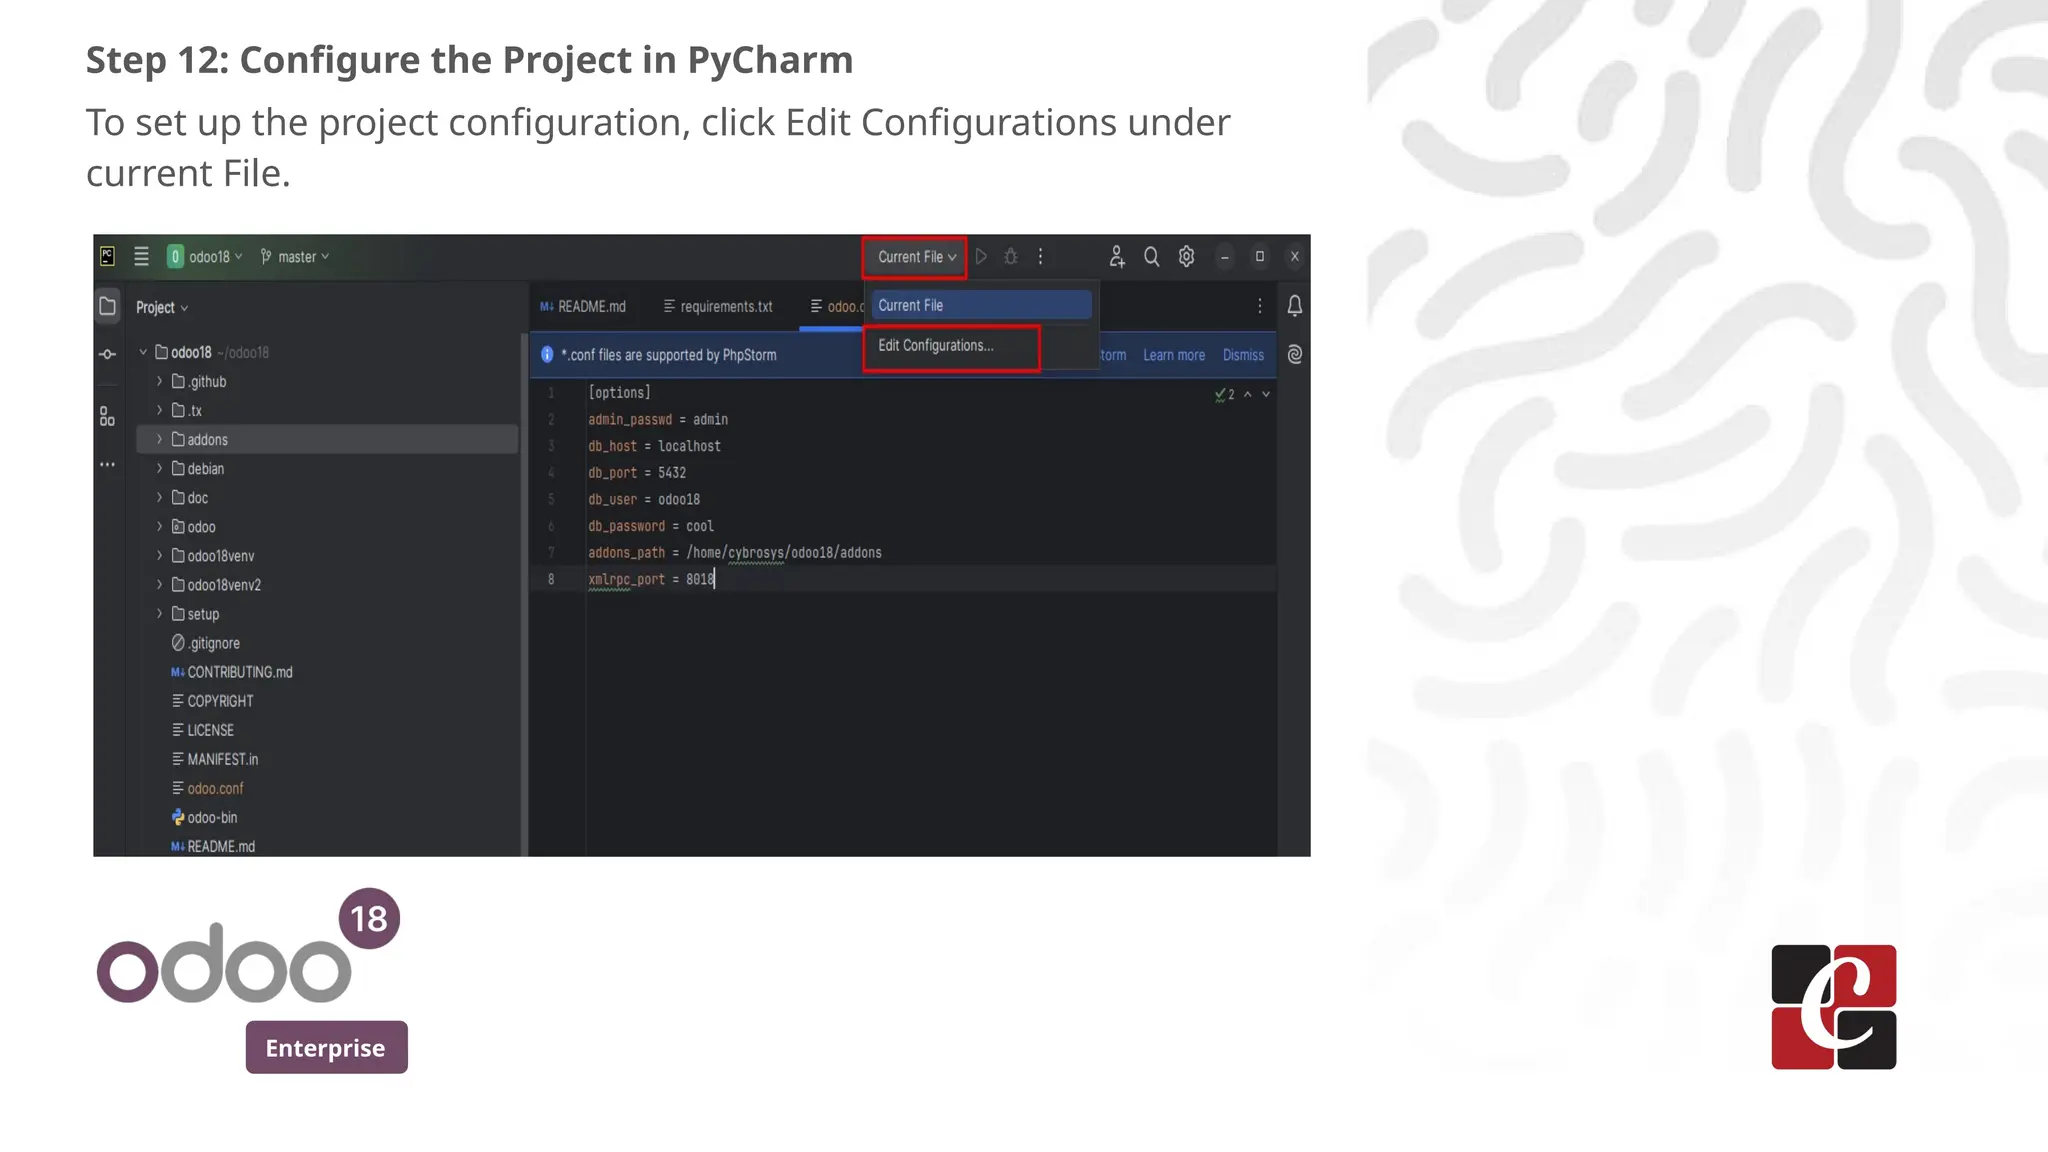Open the odoo18 project dropdown
The width and height of the screenshot is (2048, 1152).
(x=205, y=257)
